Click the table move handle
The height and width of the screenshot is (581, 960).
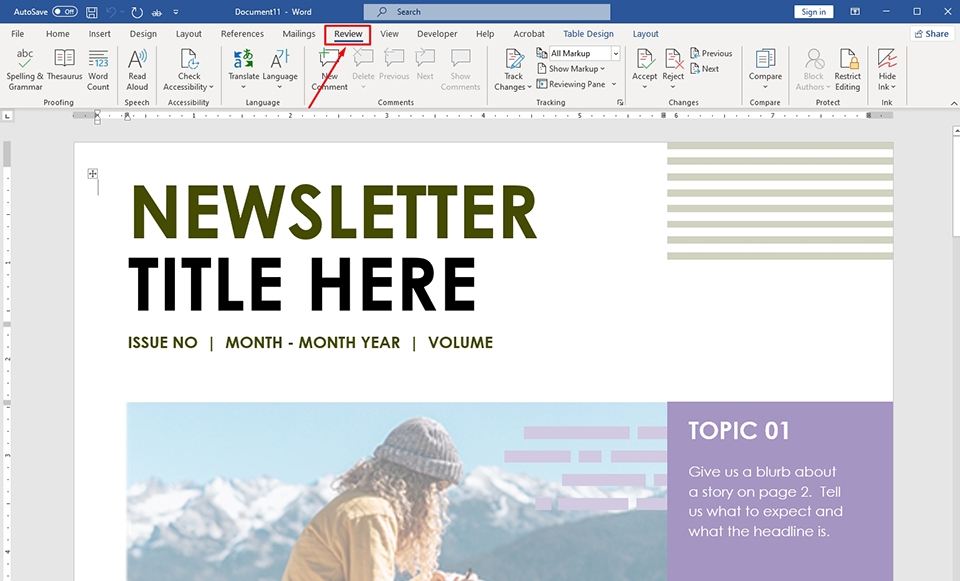coord(92,174)
